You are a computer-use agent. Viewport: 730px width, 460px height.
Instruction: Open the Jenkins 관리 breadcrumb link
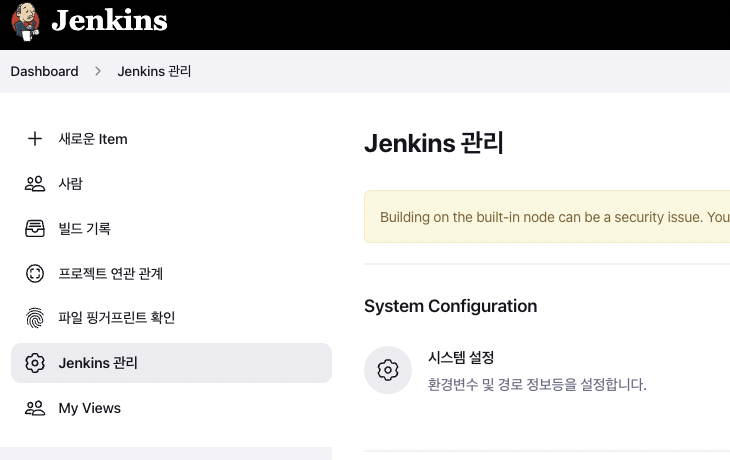tap(154, 71)
